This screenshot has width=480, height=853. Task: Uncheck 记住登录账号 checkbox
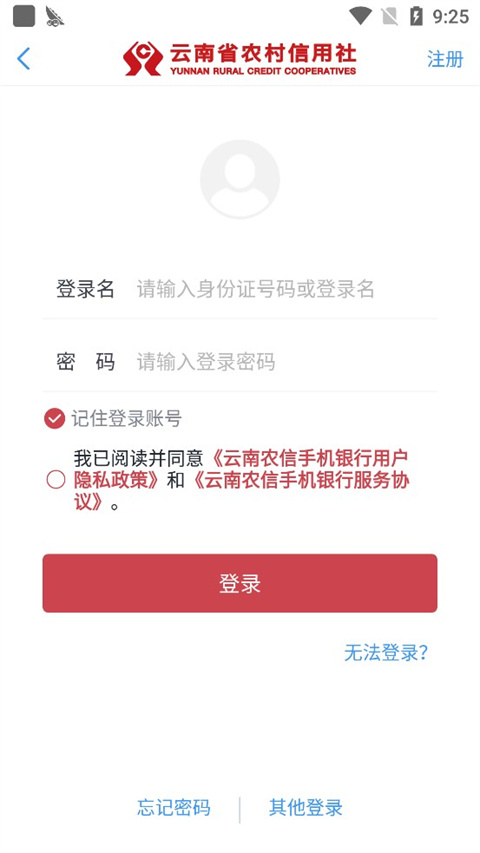[x=54, y=418]
